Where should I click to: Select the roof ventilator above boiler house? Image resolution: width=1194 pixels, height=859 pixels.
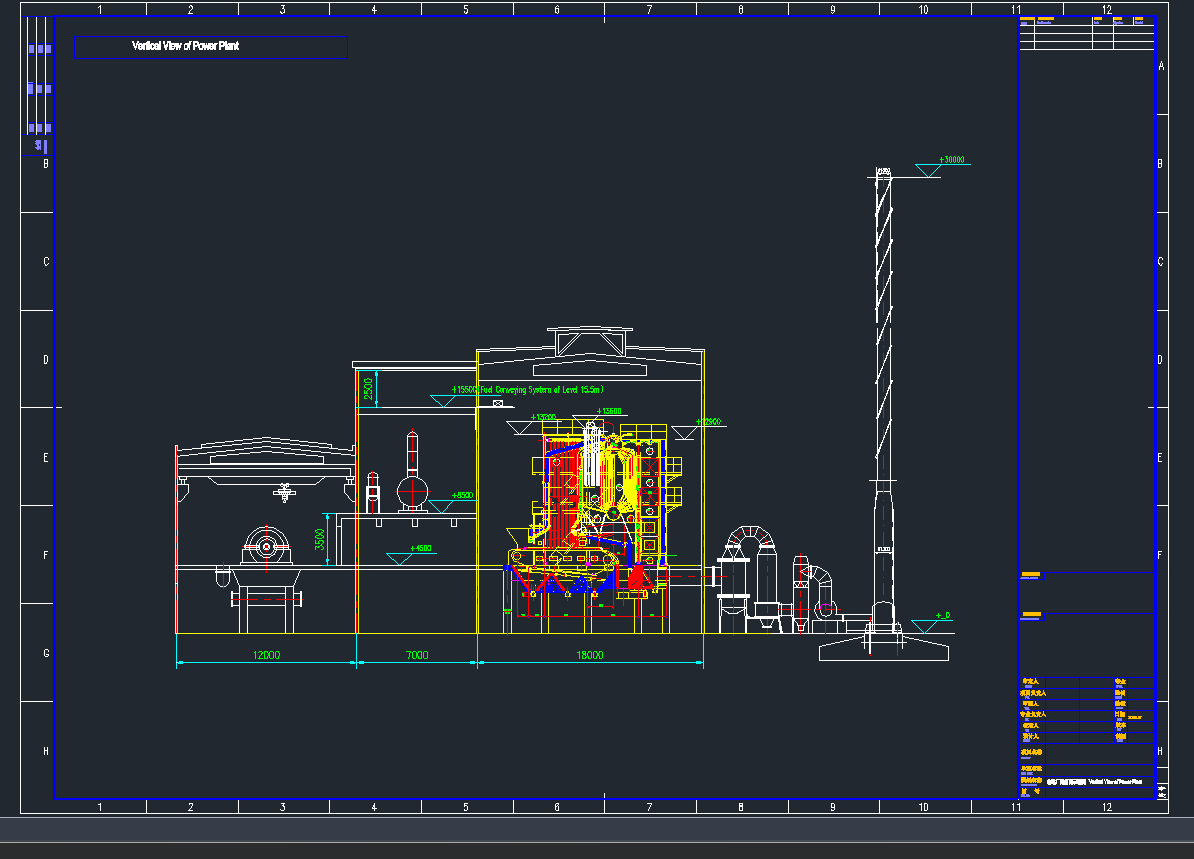590,341
